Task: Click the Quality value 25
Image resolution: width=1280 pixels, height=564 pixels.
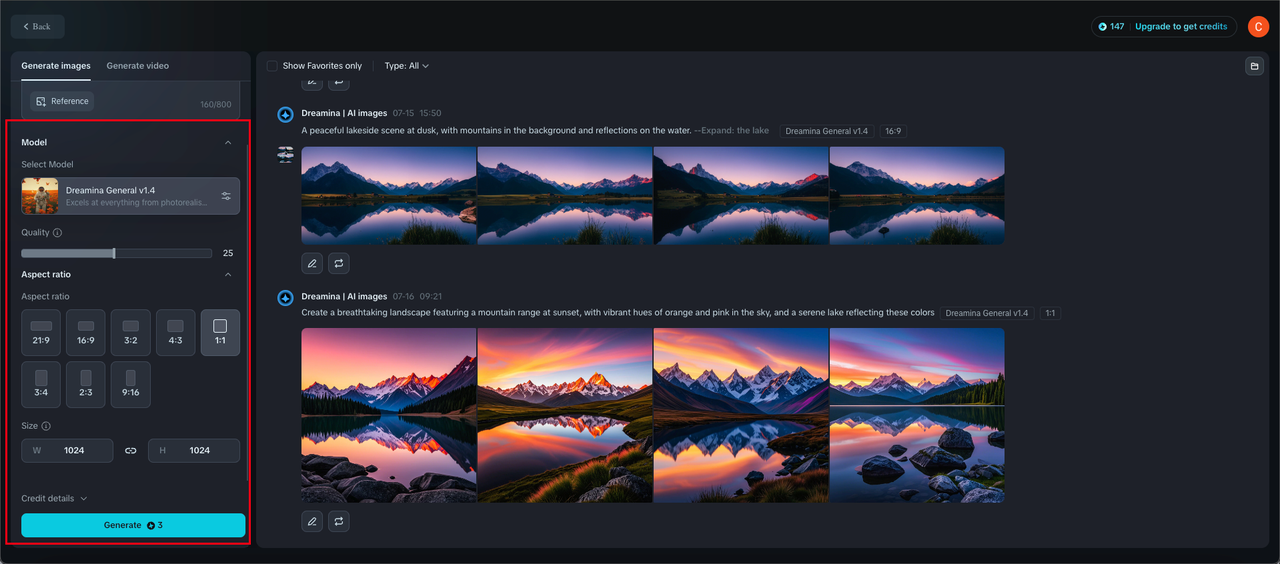Action: point(228,253)
